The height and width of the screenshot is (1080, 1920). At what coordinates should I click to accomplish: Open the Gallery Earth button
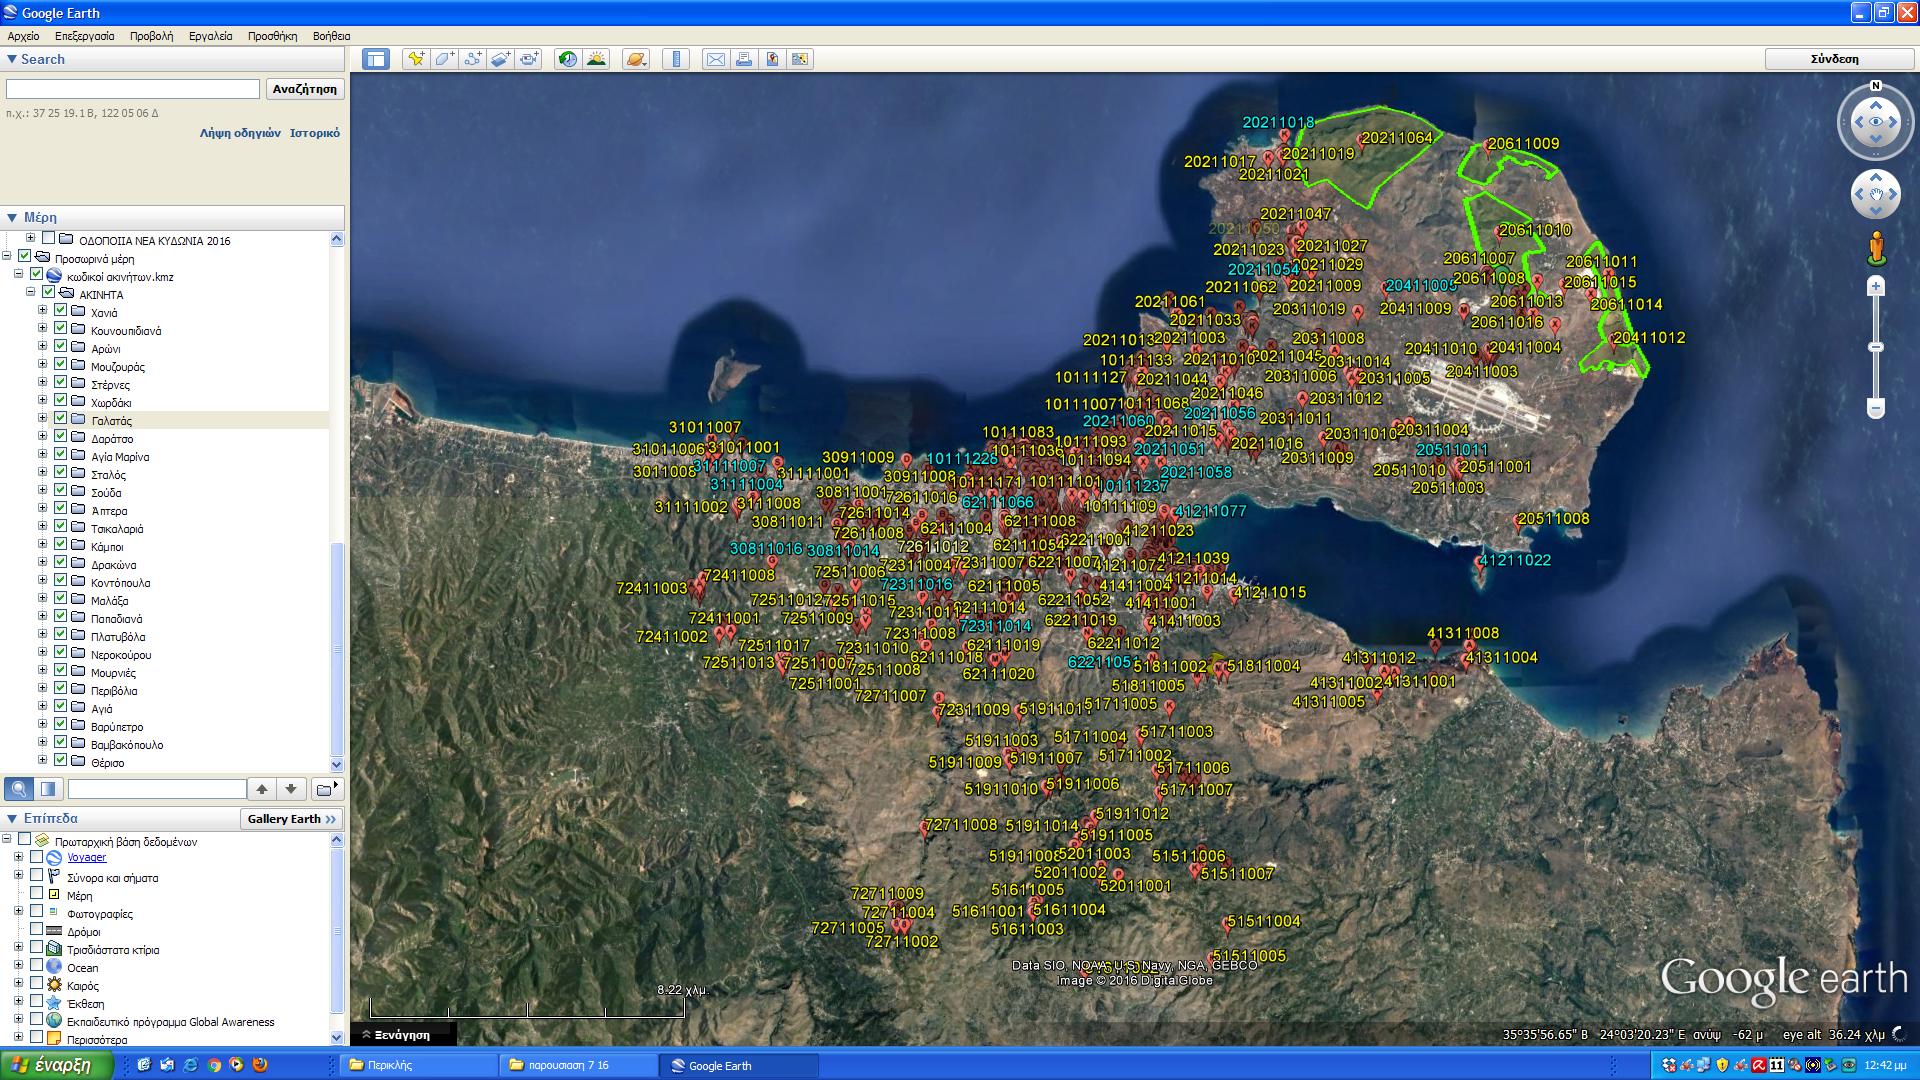291,819
